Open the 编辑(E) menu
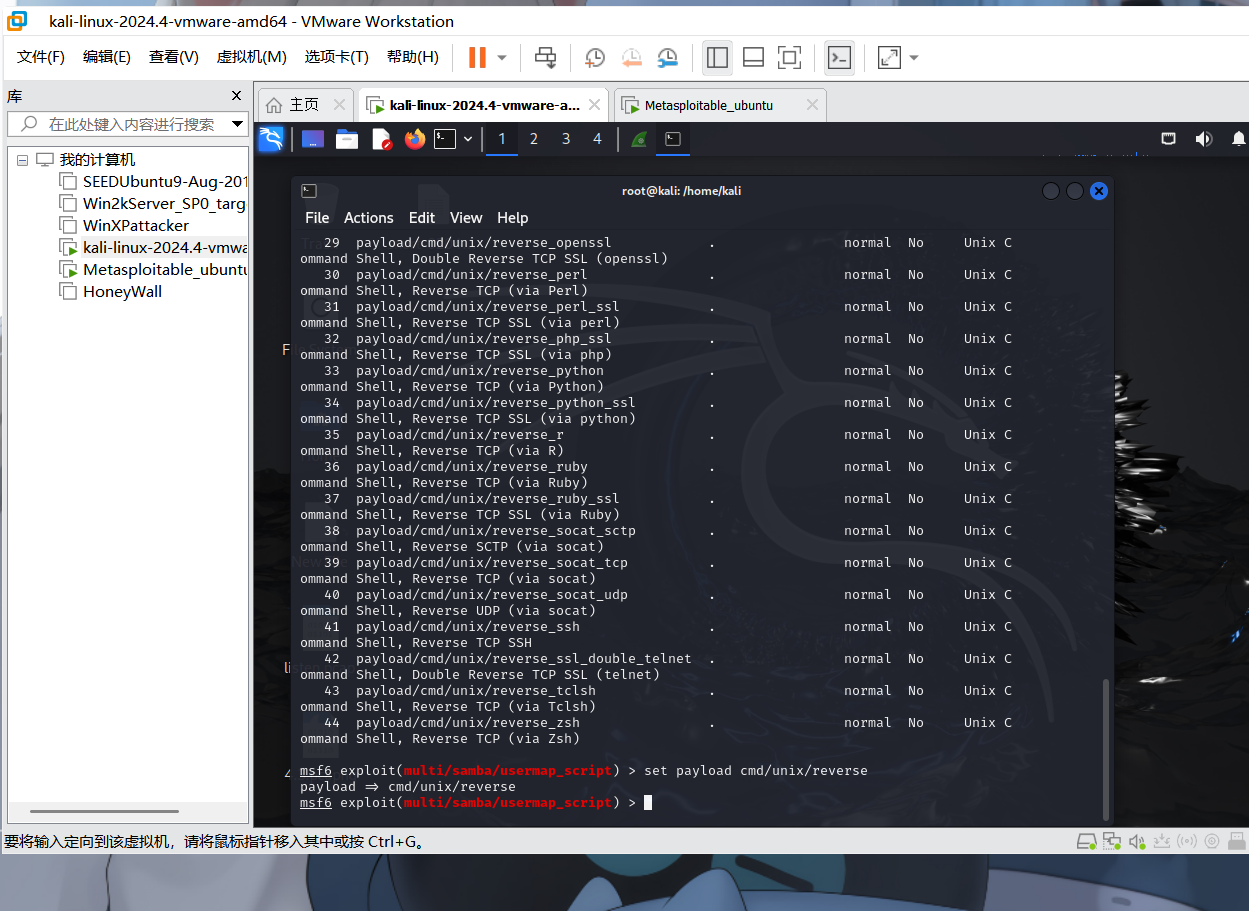This screenshot has width=1249, height=911. tap(107, 57)
